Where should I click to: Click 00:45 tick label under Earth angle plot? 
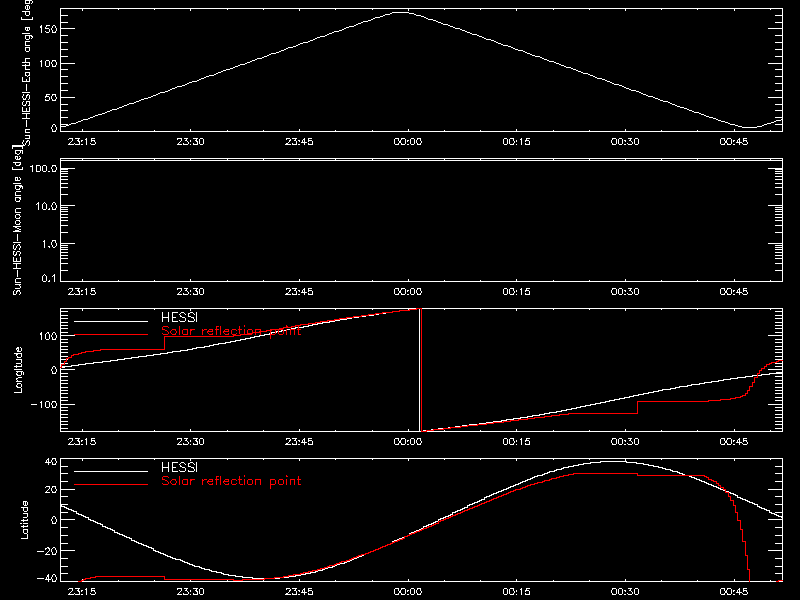[734, 142]
